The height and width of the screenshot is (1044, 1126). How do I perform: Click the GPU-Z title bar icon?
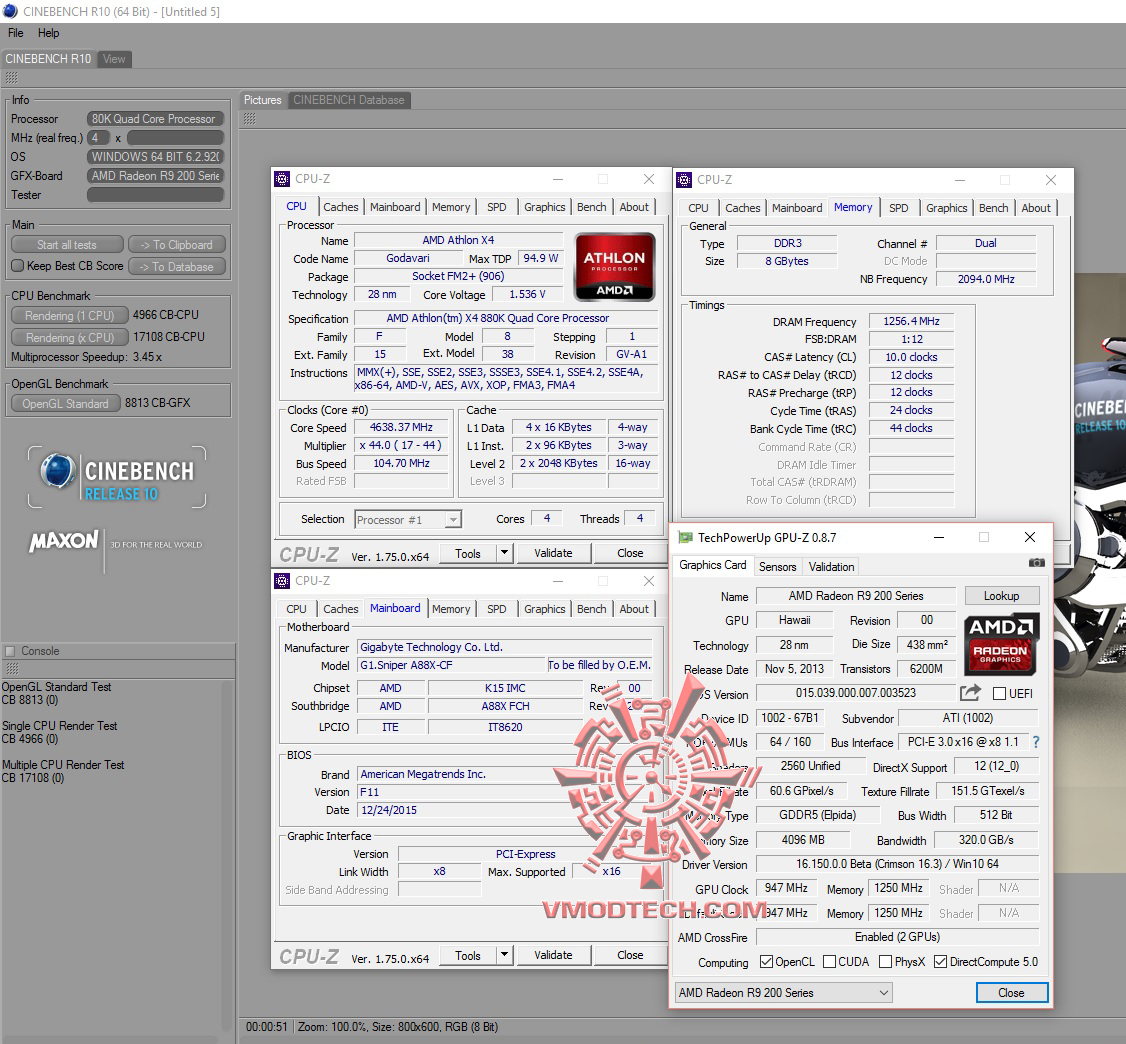[685, 537]
